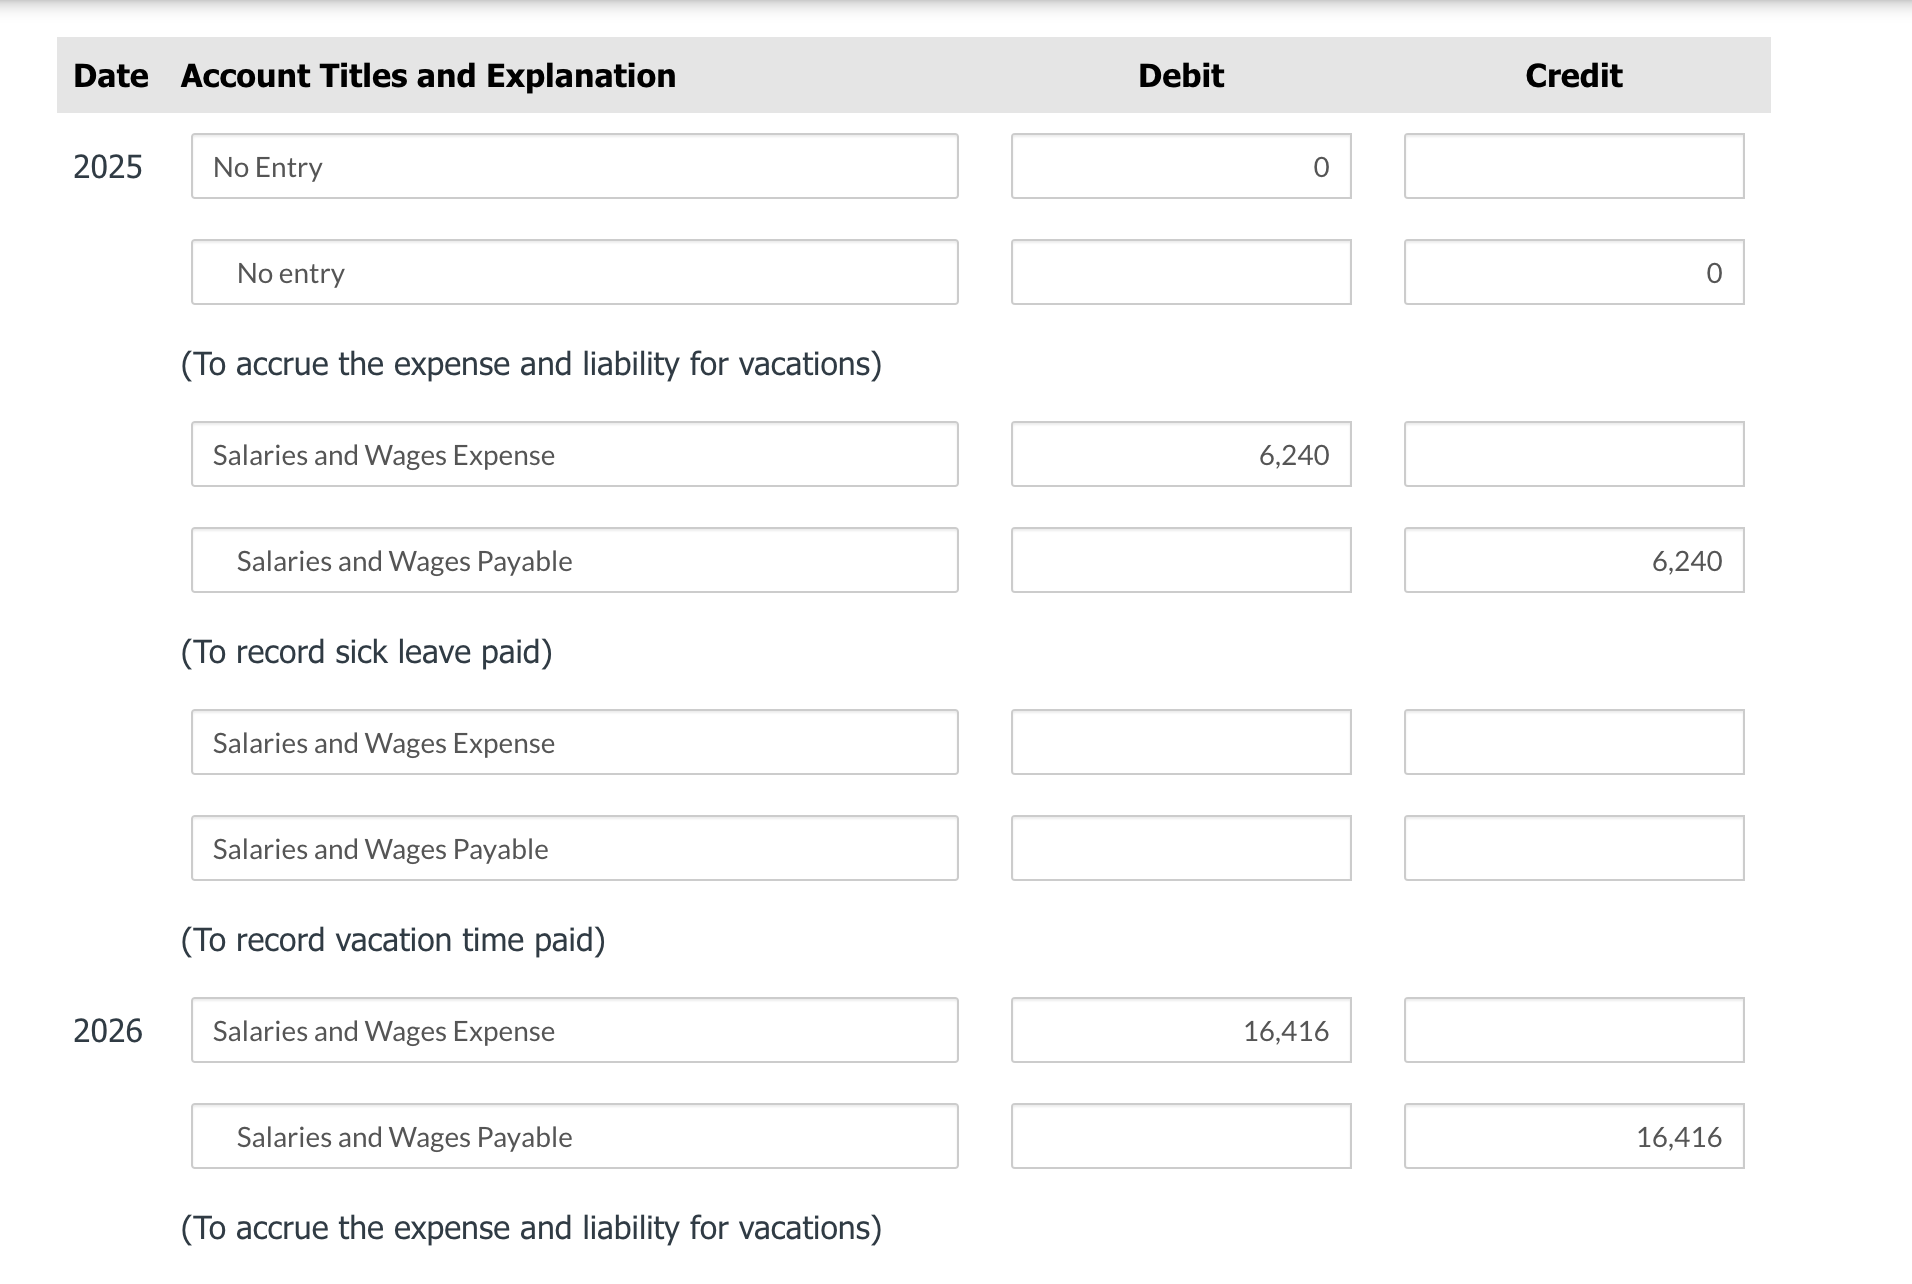The height and width of the screenshot is (1284, 1912).
Task: Select the second "No entry" account title field
Action: pos(574,272)
